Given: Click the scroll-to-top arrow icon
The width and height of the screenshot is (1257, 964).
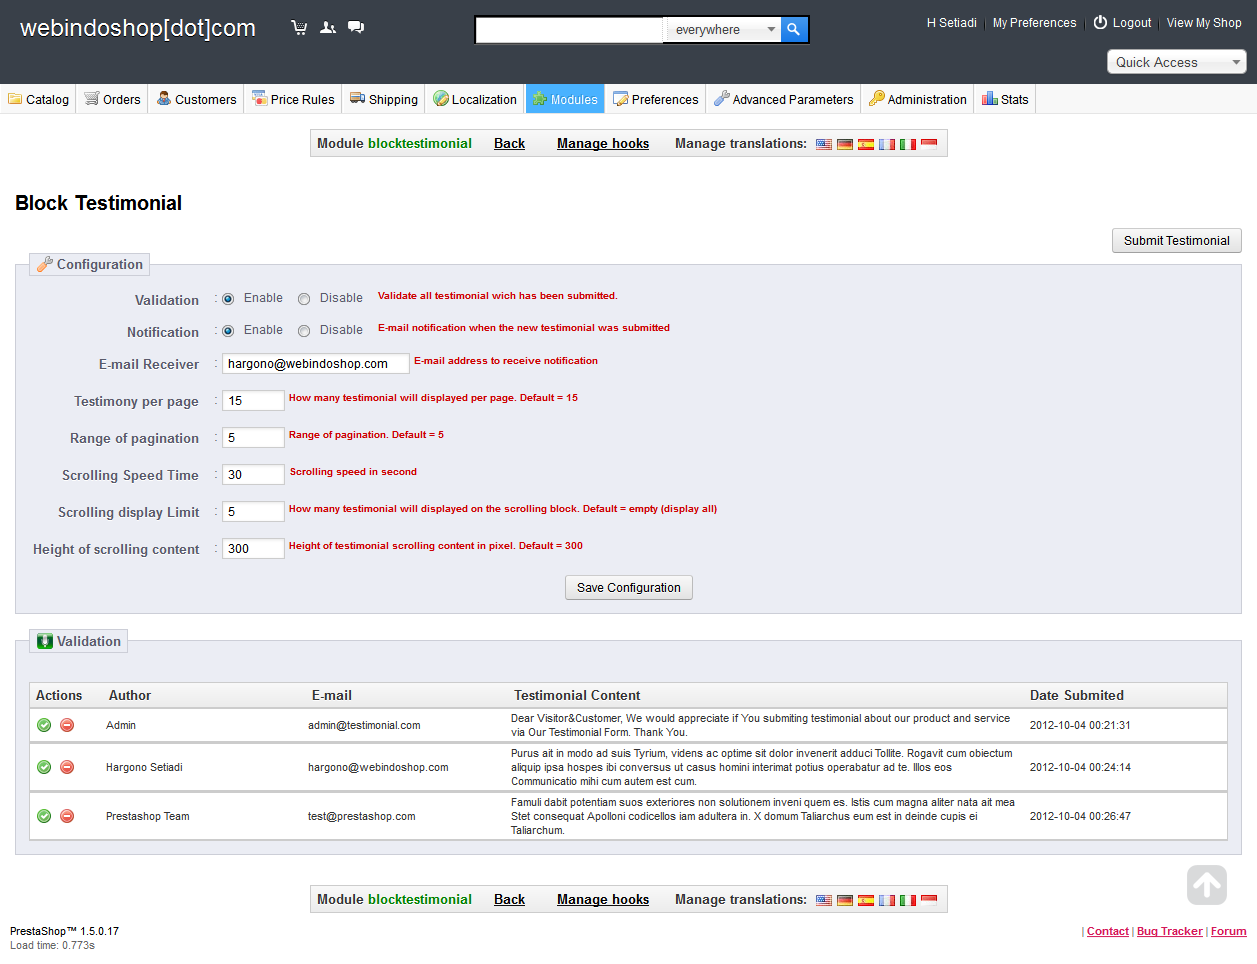Looking at the screenshot, I should point(1207,885).
